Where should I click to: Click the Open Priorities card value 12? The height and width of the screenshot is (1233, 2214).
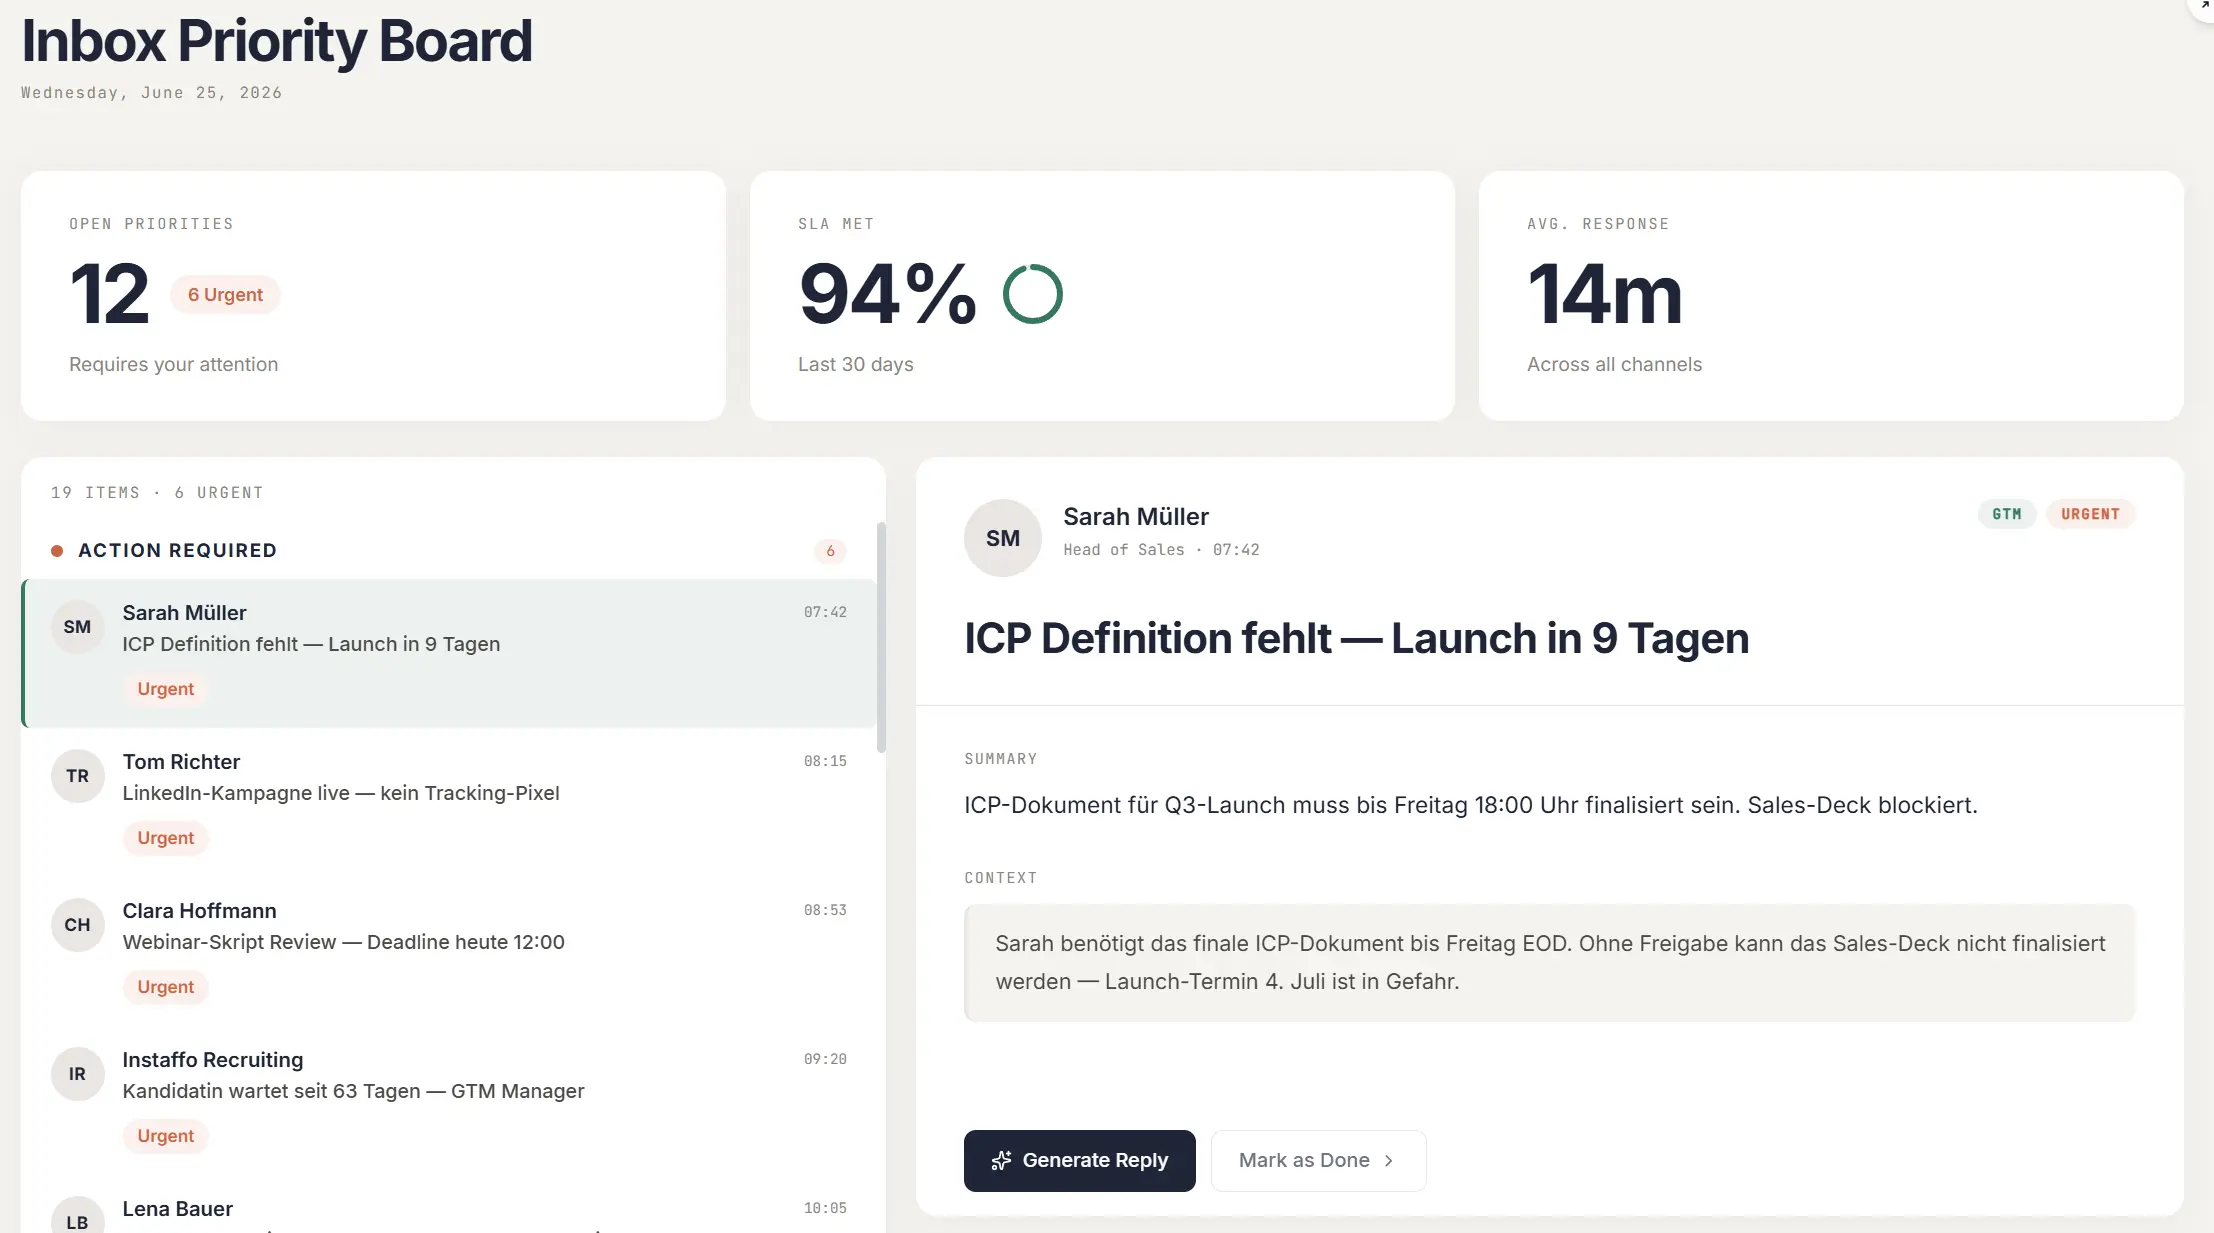pos(109,294)
